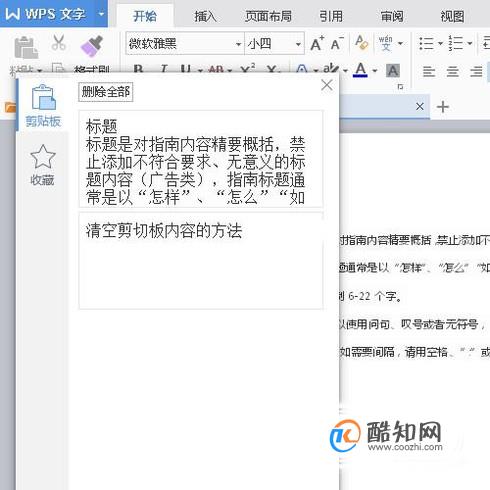Image resolution: width=490 pixels, height=490 pixels.
Task: Close the clipboard panel with the X
Action: coord(327,85)
